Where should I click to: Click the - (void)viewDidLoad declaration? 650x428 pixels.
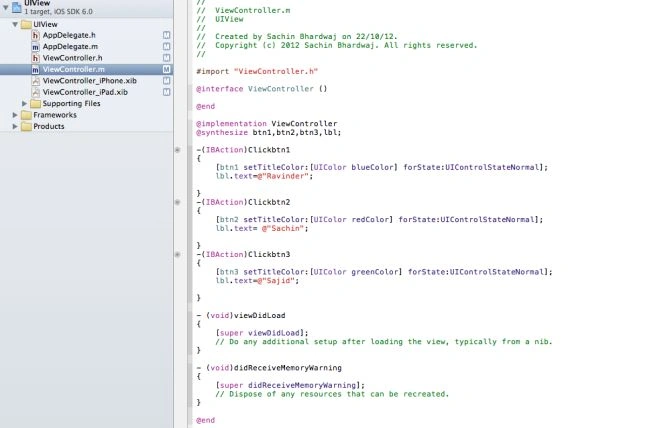coord(241,316)
